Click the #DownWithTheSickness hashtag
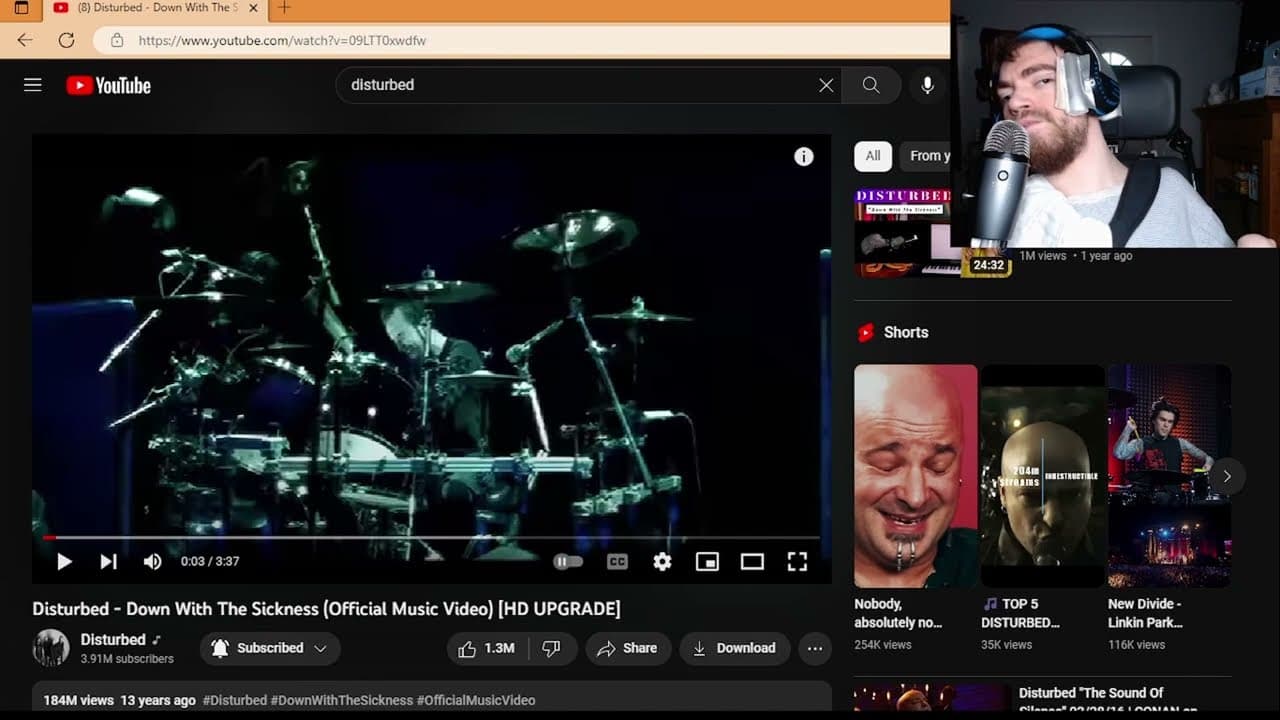The image size is (1280, 720). [342, 701]
